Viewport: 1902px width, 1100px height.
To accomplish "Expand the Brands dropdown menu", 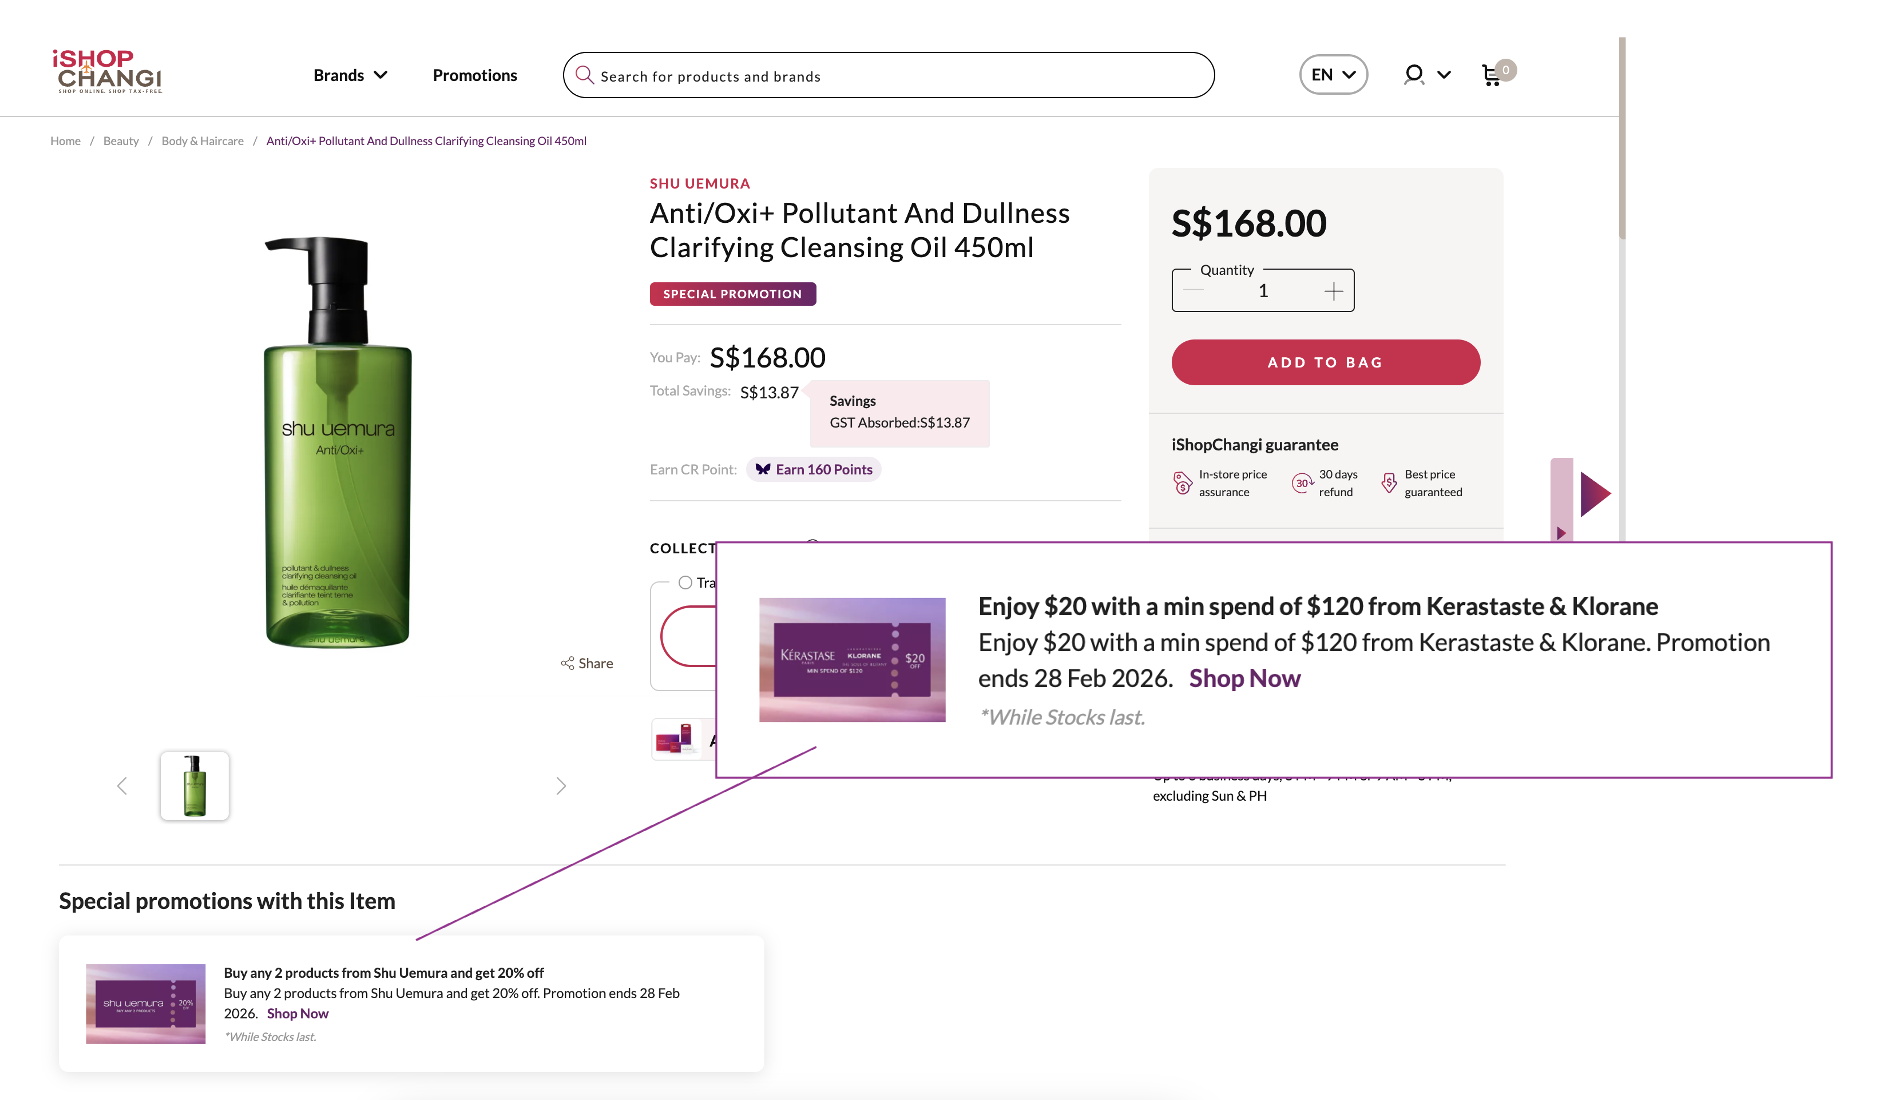I will coord(350,75).
